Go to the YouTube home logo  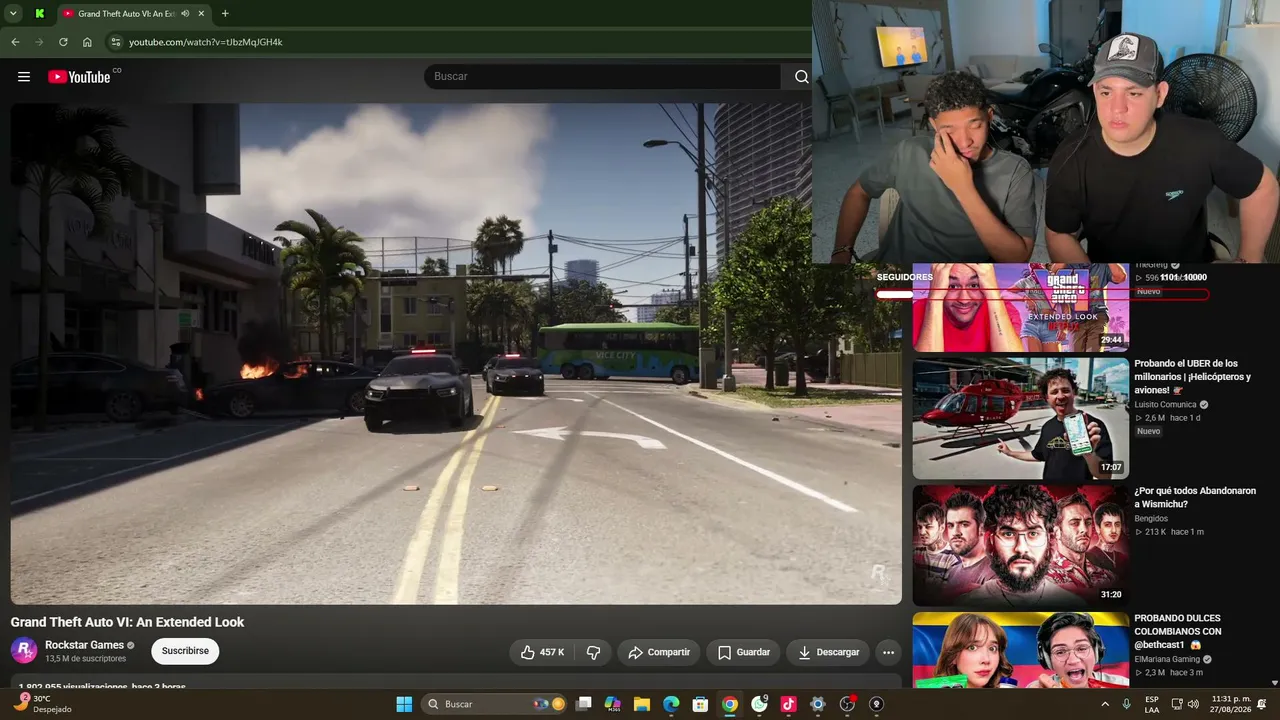tap(79, 77)
